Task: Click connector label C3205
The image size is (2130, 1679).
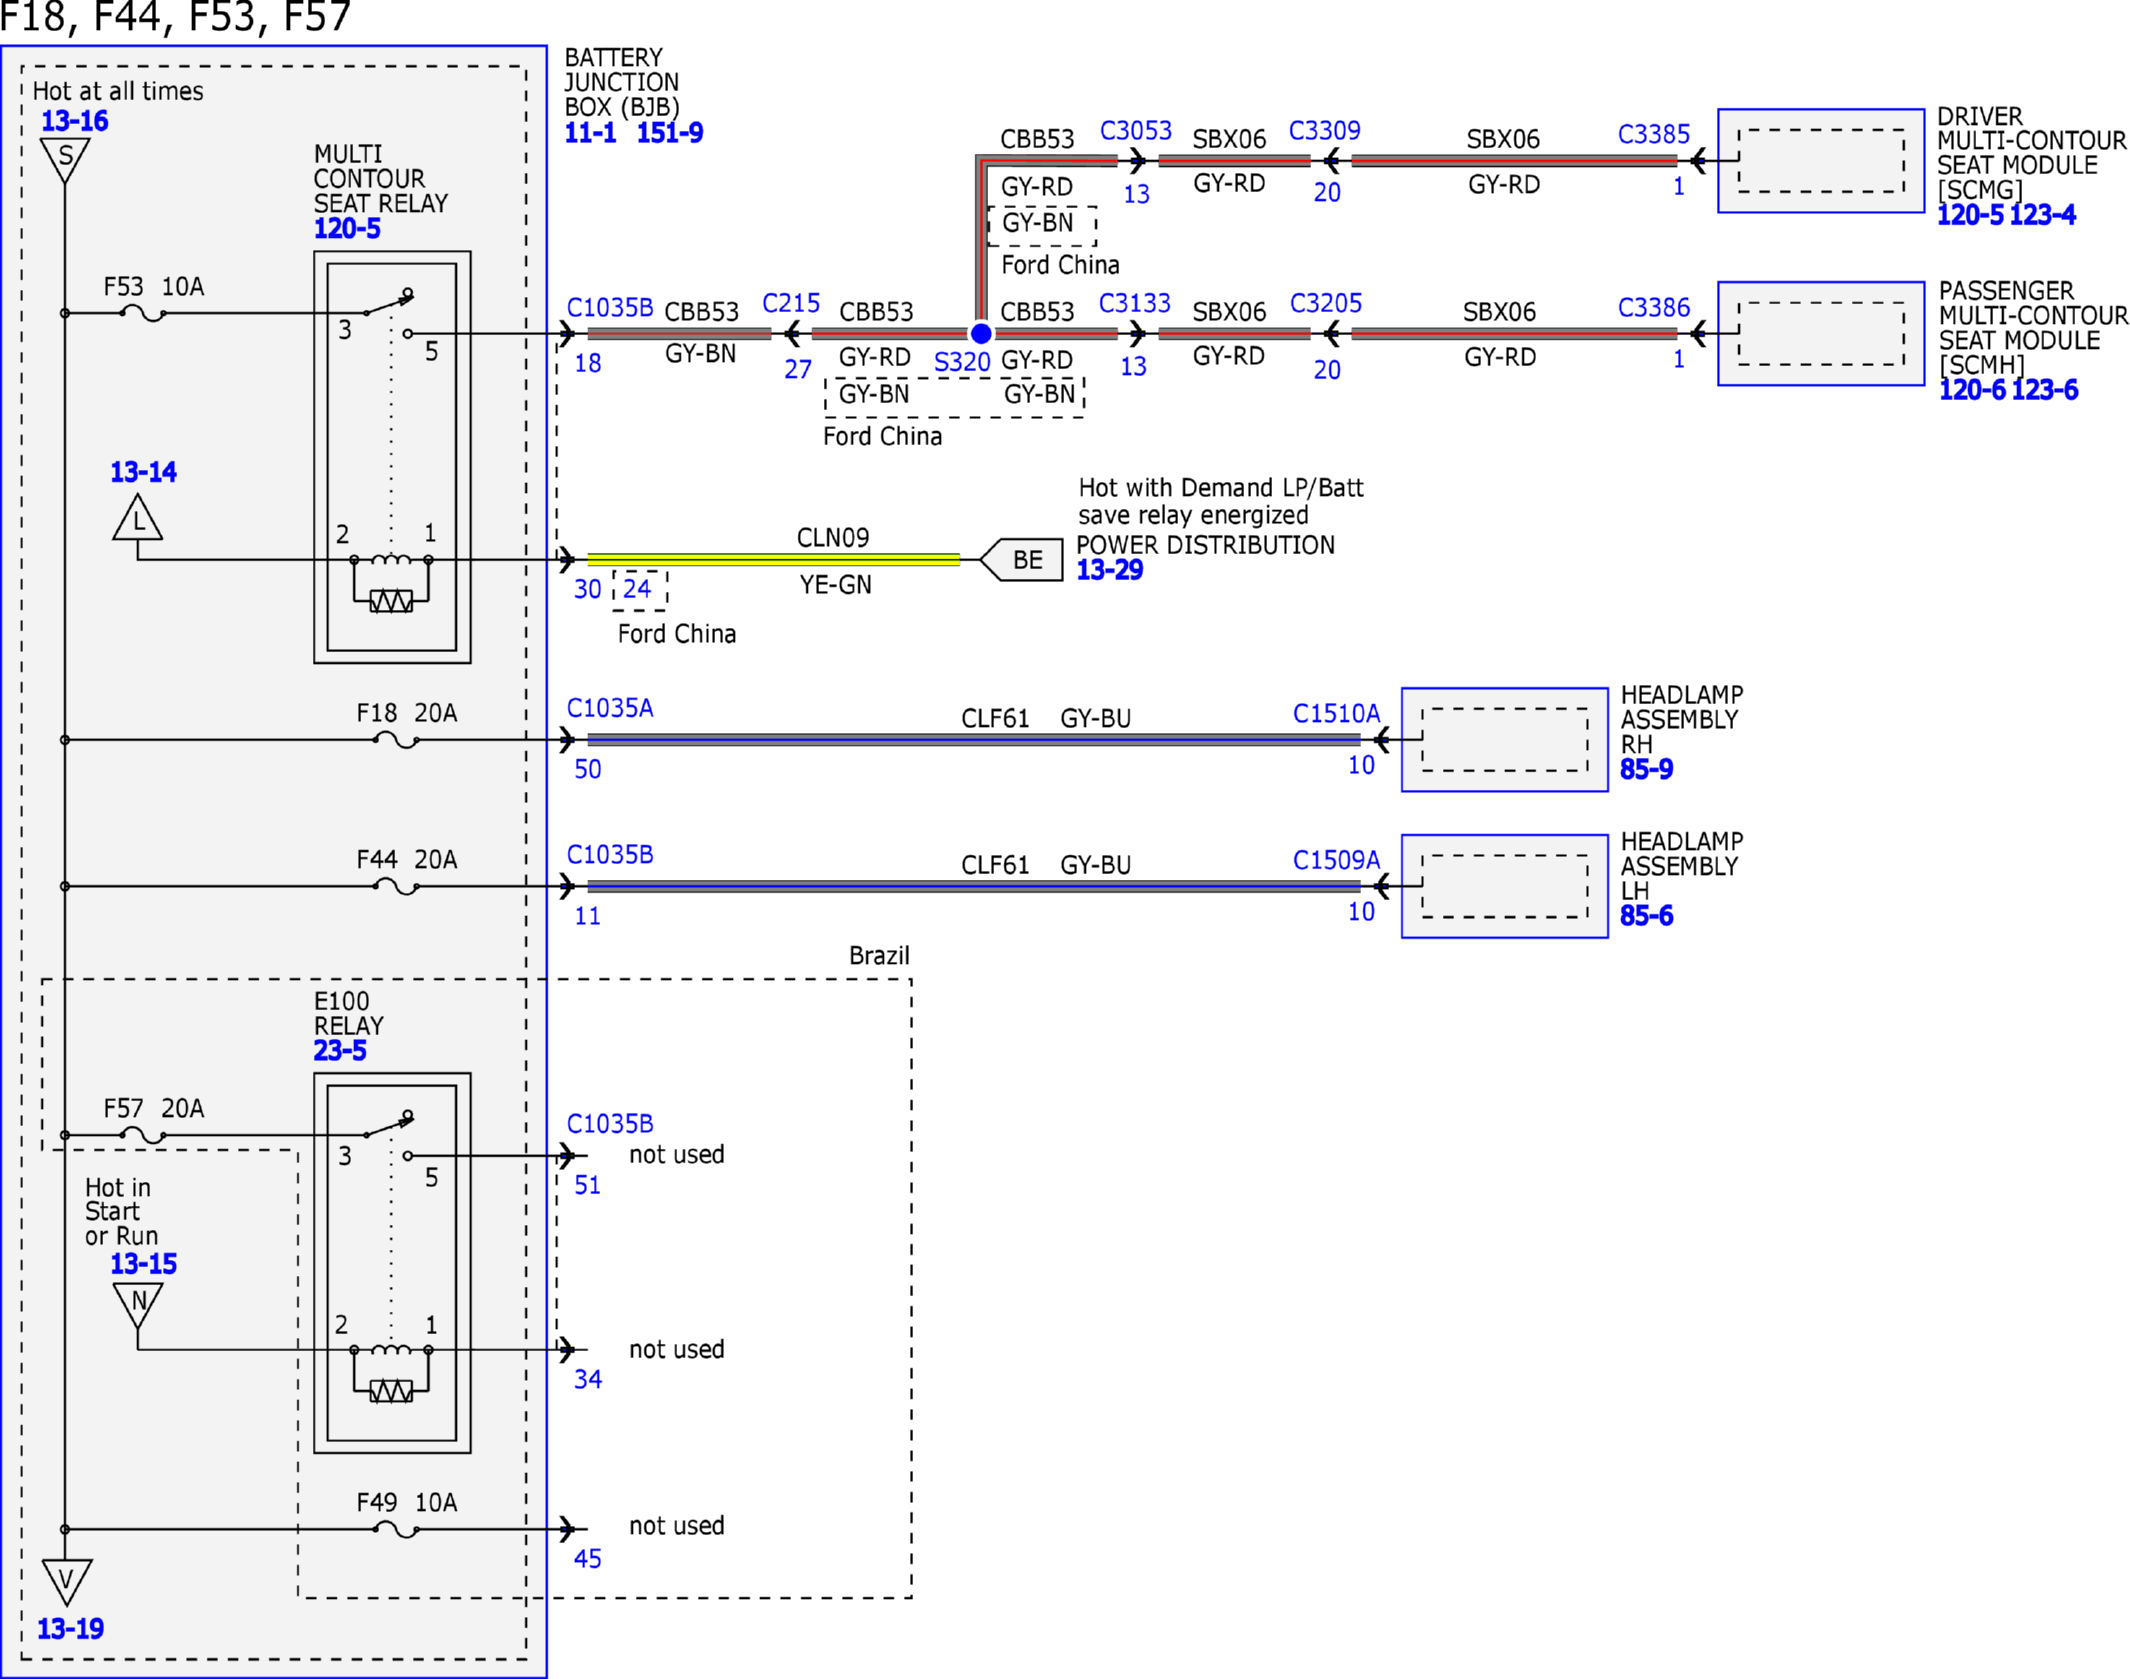Action: pos(1326,303)
